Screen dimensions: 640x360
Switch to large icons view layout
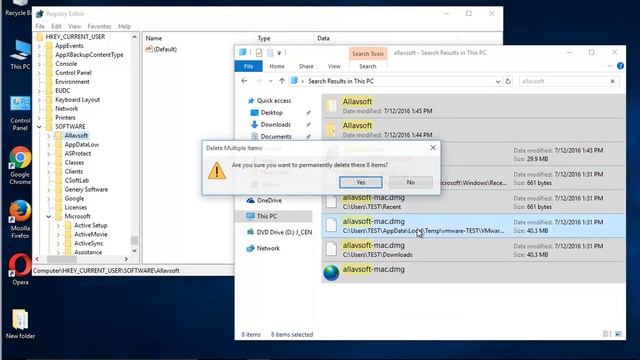tap(618, 334)
